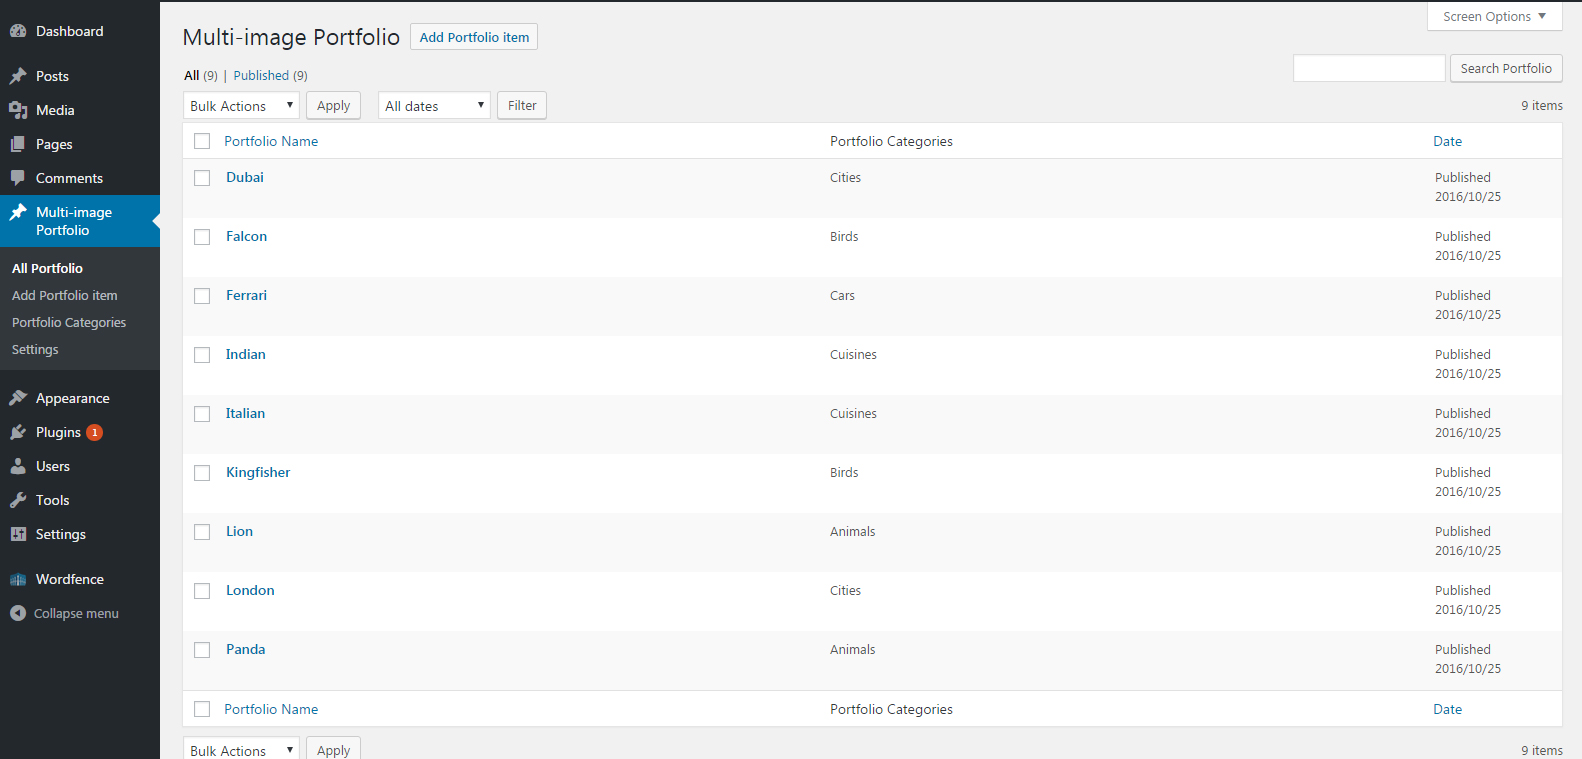
Task: Show the All (9) filter link
Action: 200,75
